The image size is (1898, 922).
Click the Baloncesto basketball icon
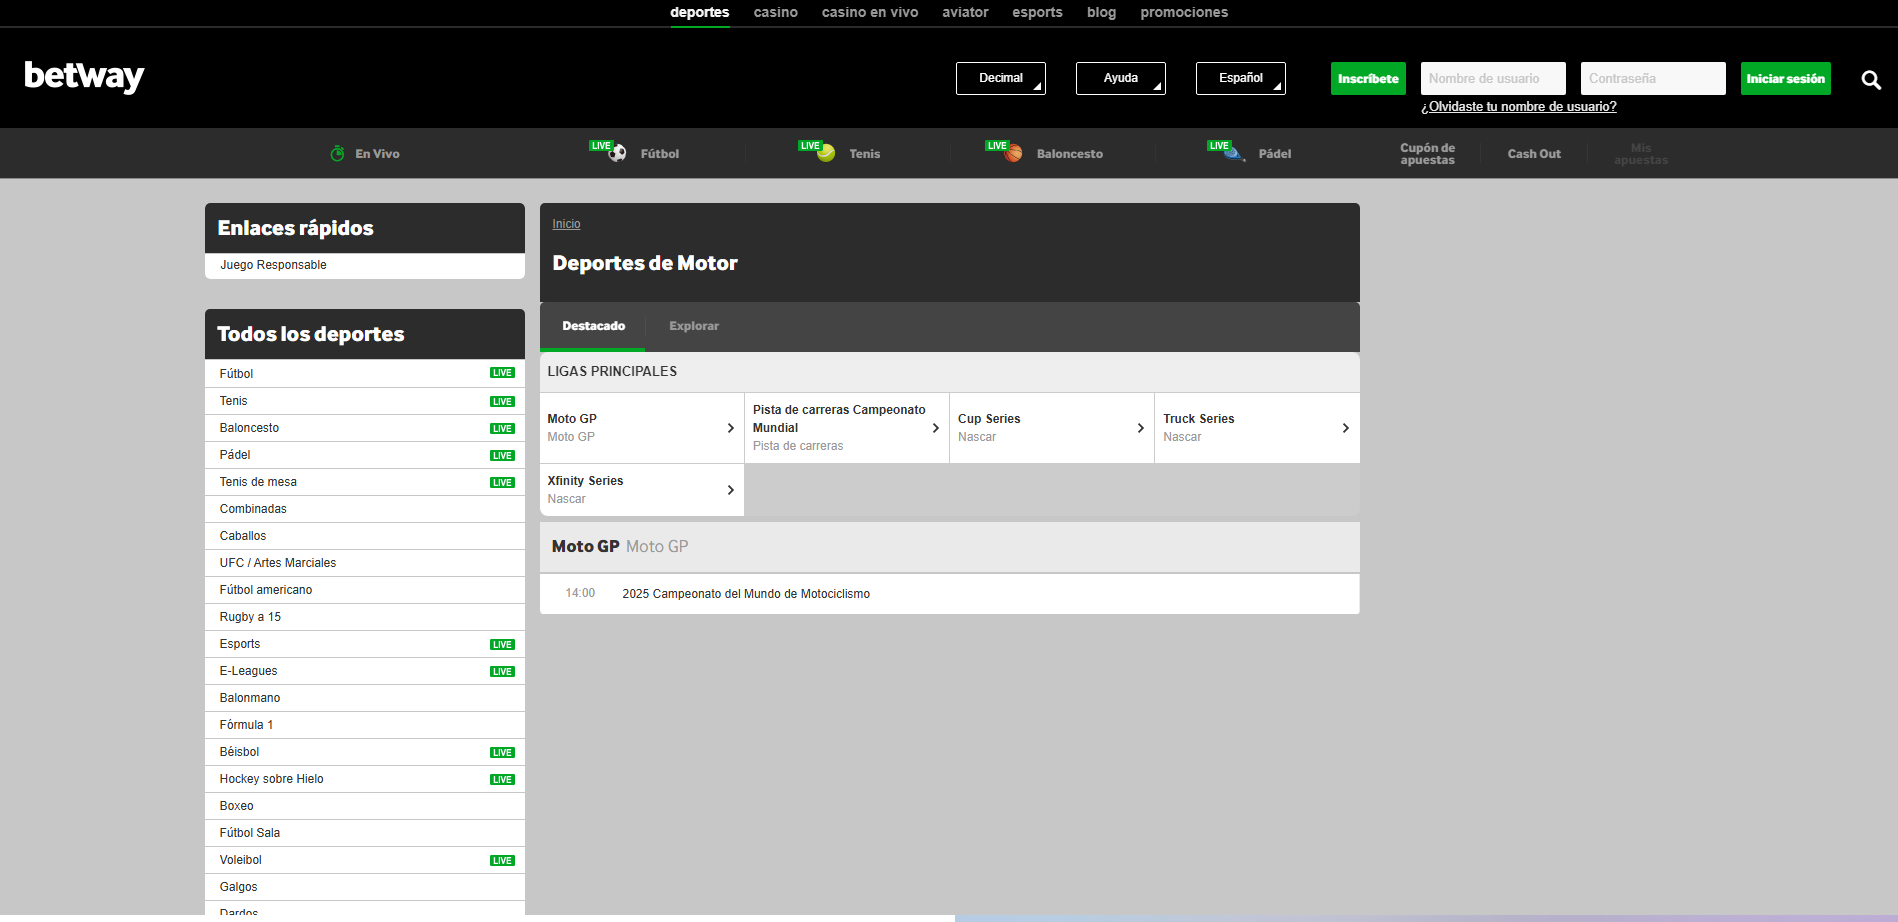(1014, 153)
